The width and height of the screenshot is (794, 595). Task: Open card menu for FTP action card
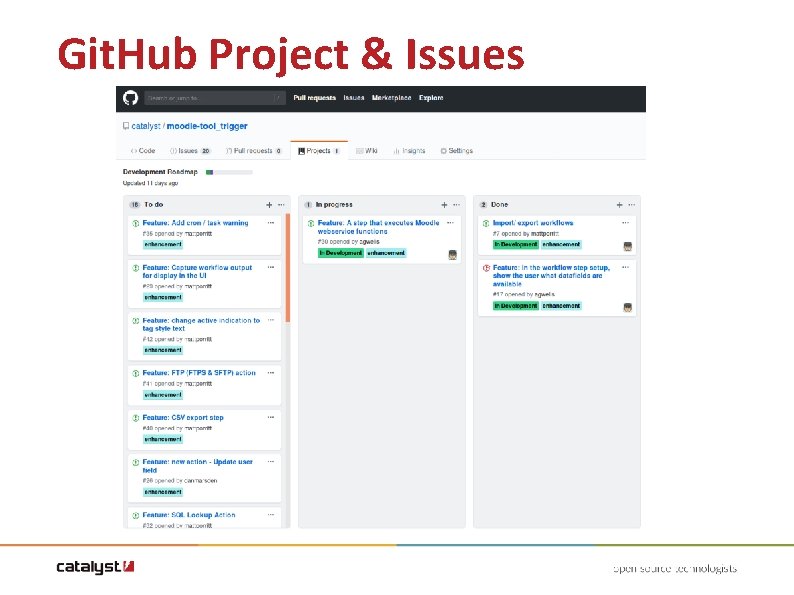click(271, 373)
